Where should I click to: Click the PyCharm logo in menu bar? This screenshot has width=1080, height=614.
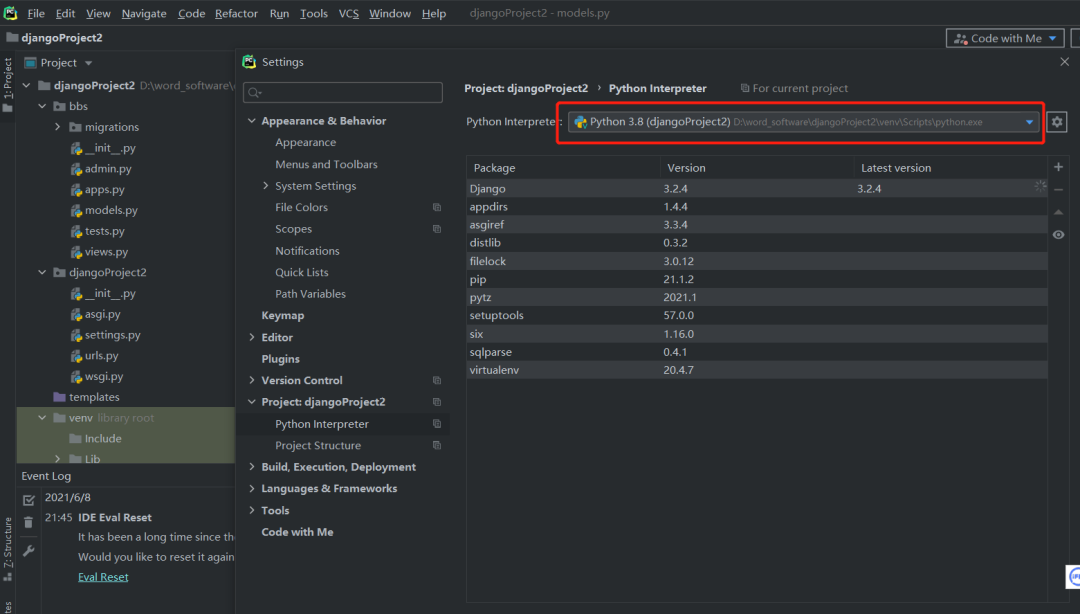pyautogui.click(x=10, y=12)
